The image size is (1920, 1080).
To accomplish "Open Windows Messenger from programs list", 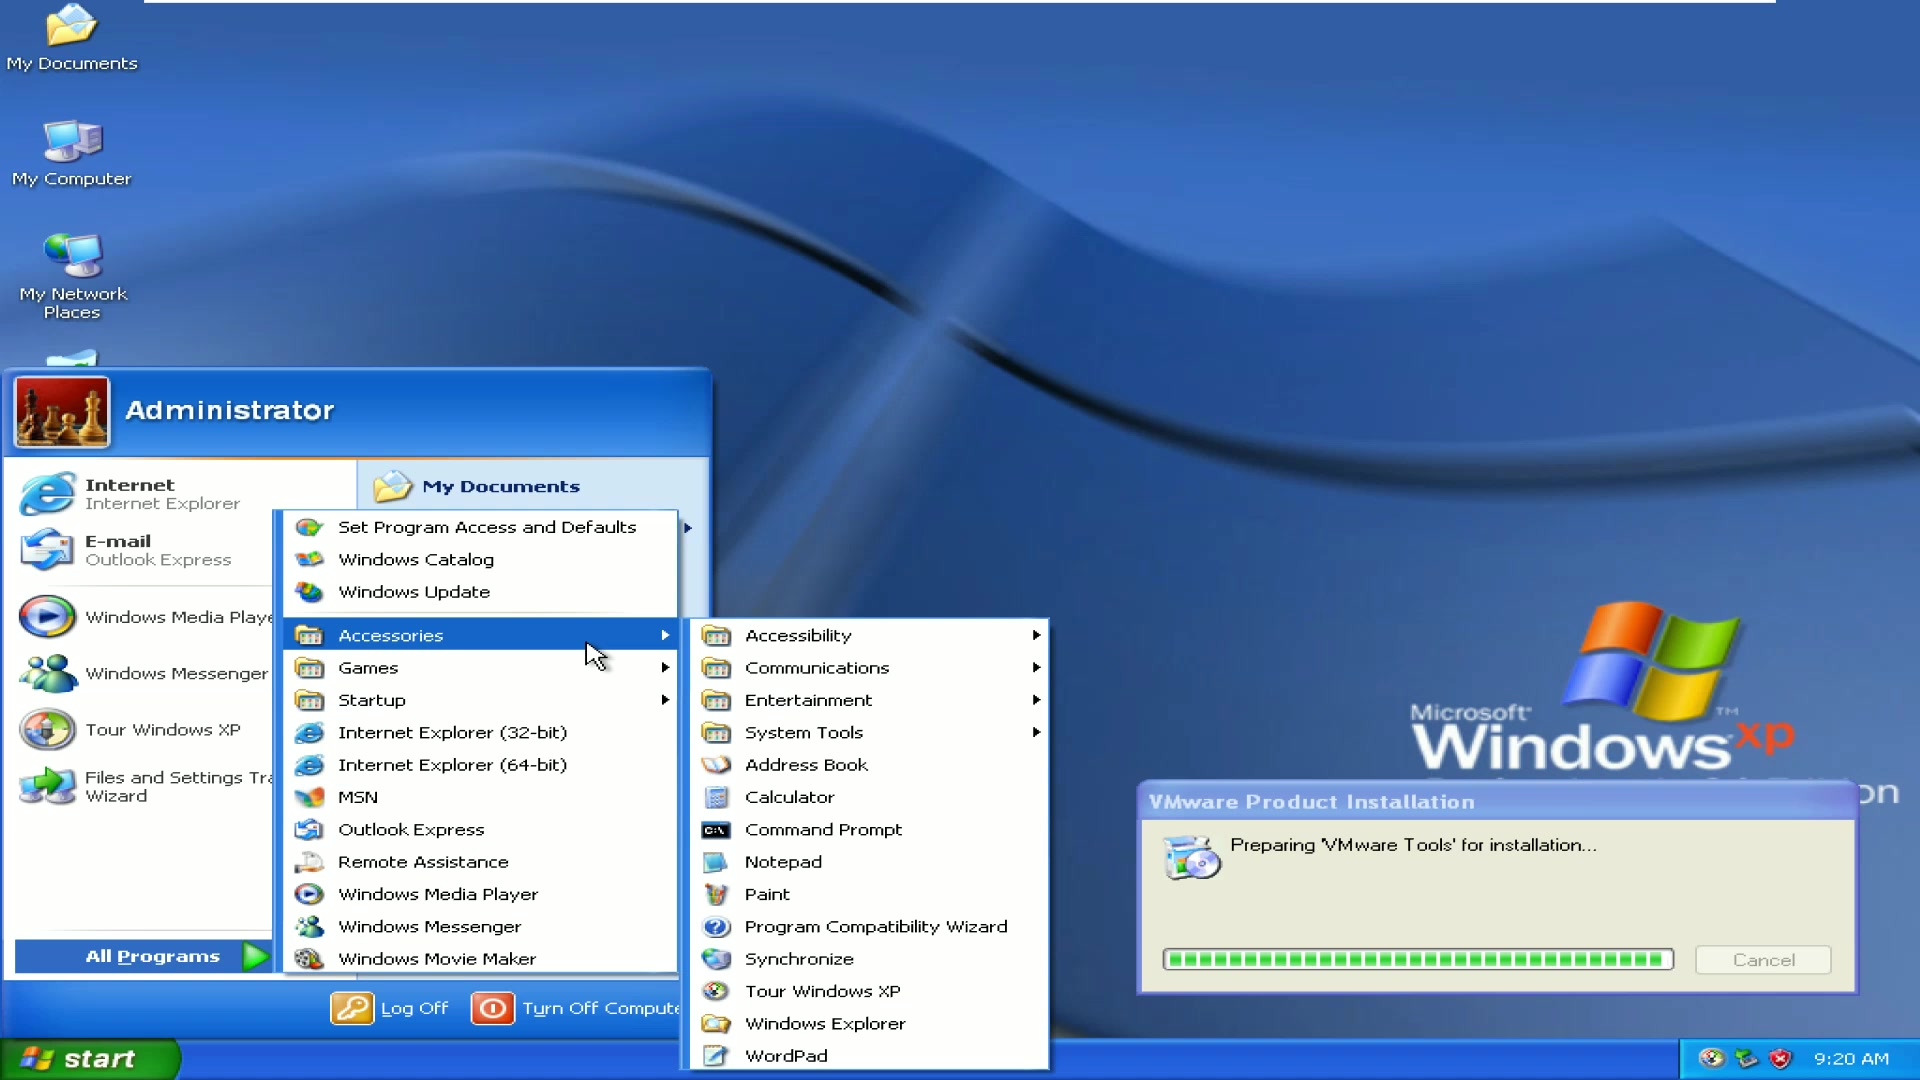I will pos(480,926).
